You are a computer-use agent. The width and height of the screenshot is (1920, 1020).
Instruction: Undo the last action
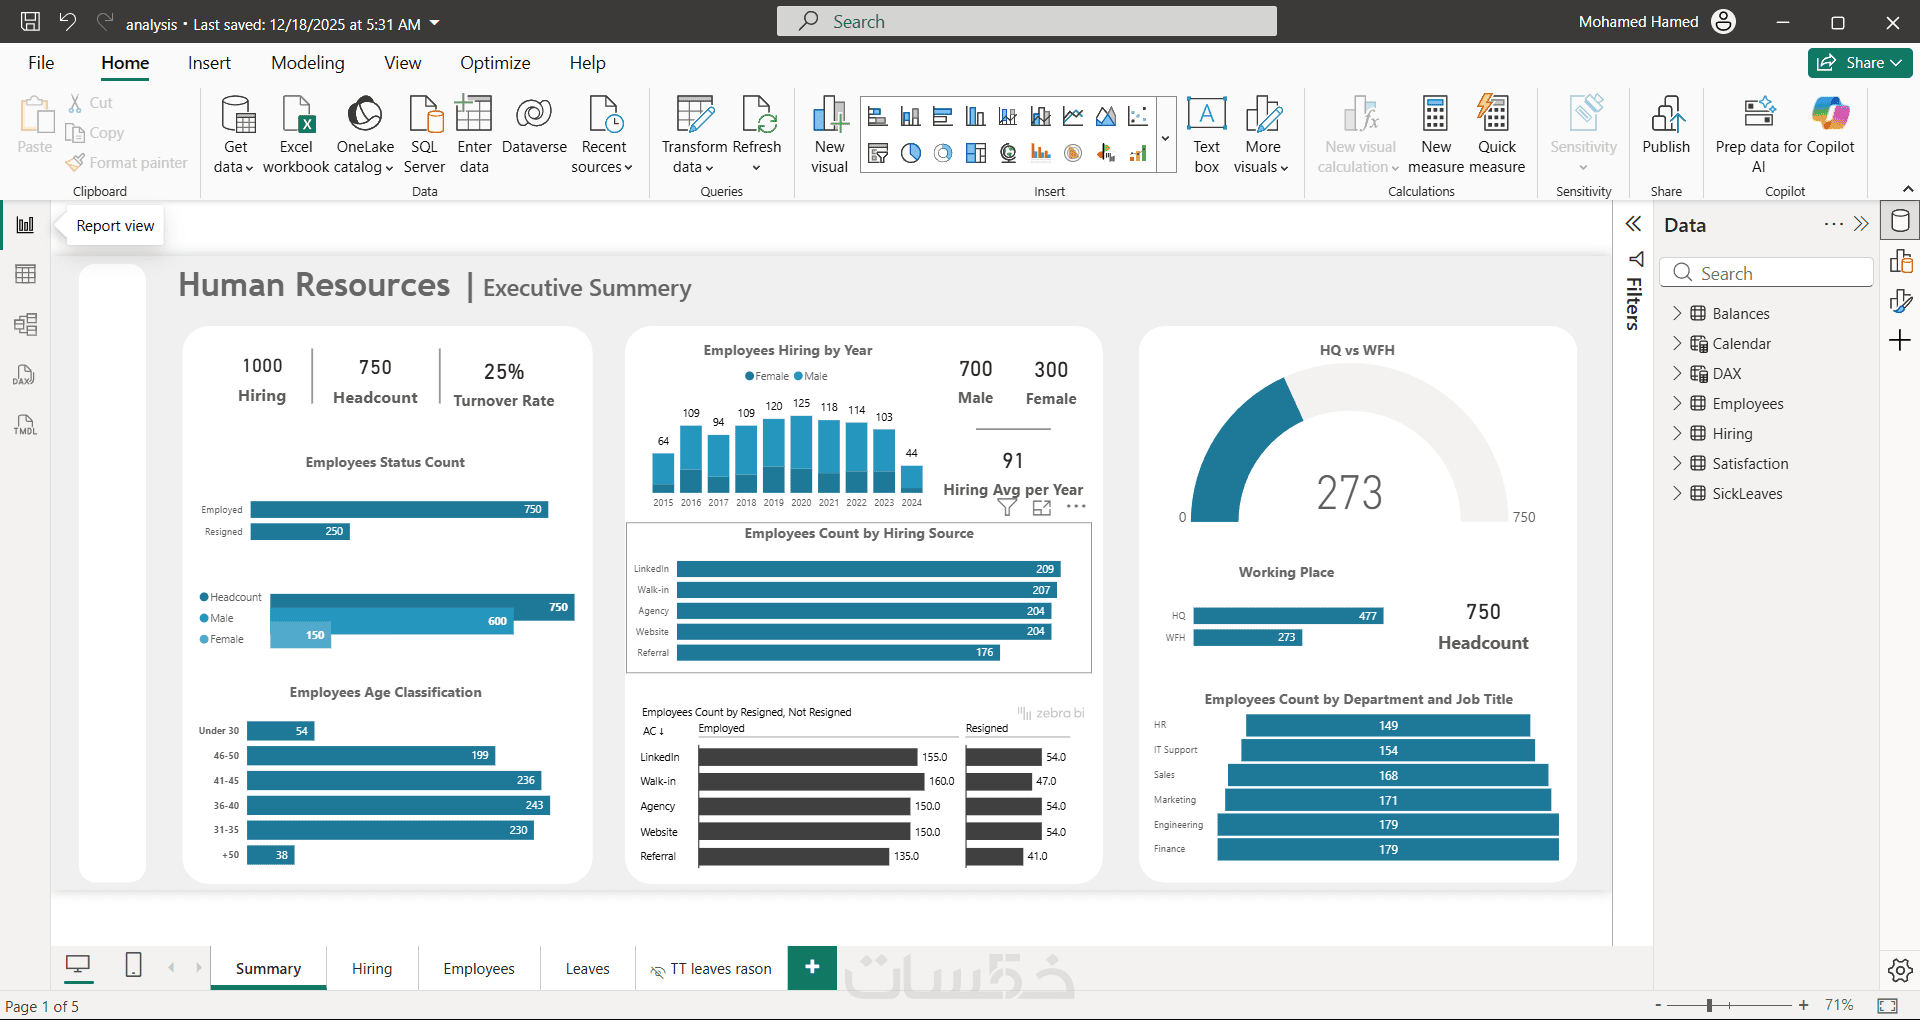tap(67, 21)
